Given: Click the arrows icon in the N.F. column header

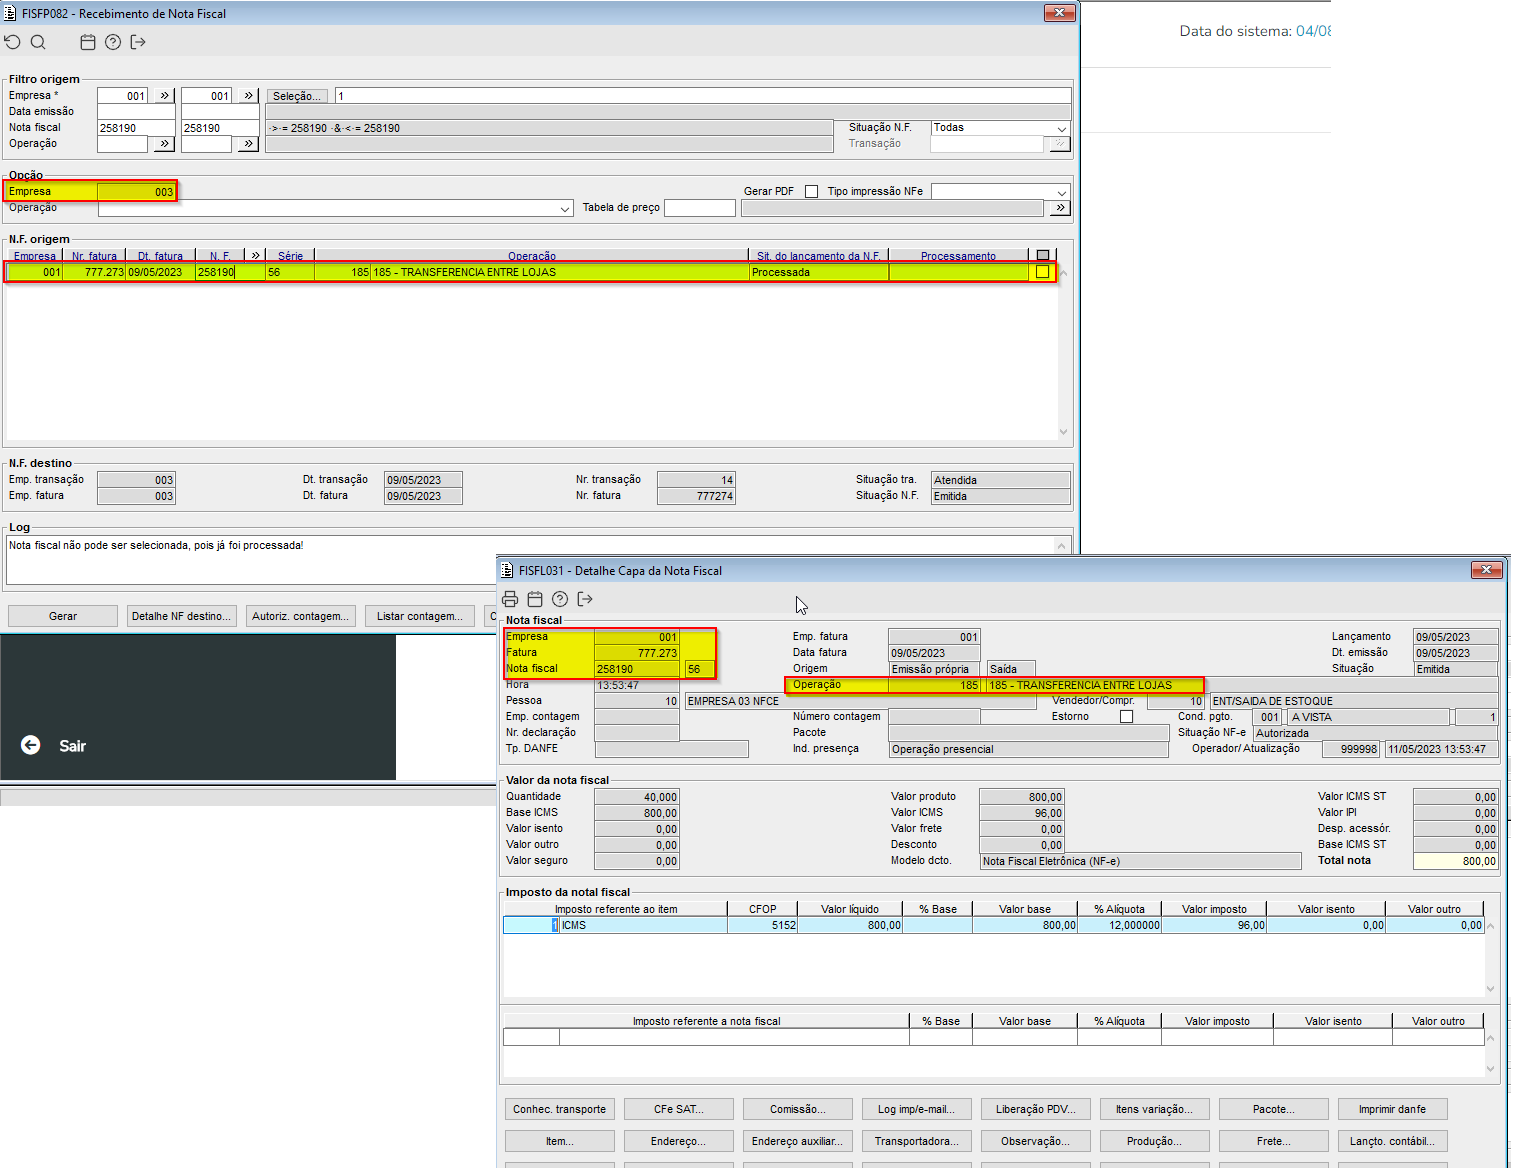Looking at the screenshot, I should pos(255,256).
